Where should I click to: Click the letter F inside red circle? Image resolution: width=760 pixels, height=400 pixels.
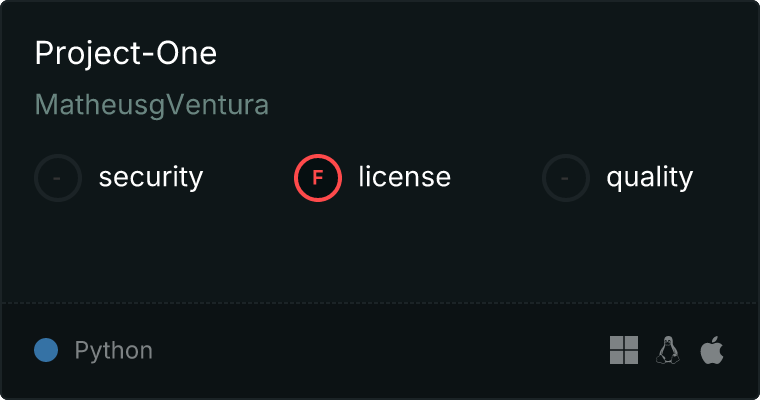pyautogui.click(x=318, y=178)
